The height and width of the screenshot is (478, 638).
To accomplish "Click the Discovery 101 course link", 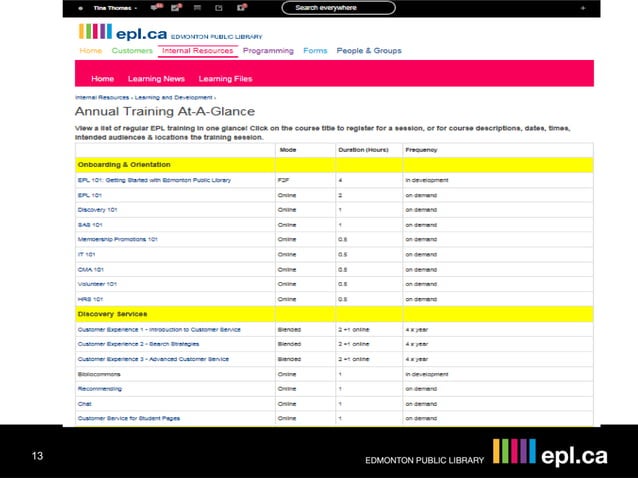I will (x=97, y=210).
